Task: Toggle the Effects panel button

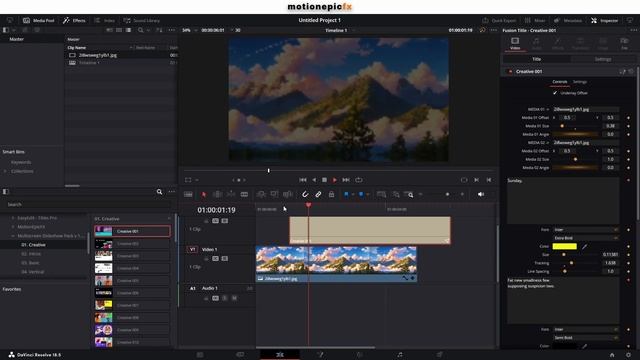Action: pos(74,20)
